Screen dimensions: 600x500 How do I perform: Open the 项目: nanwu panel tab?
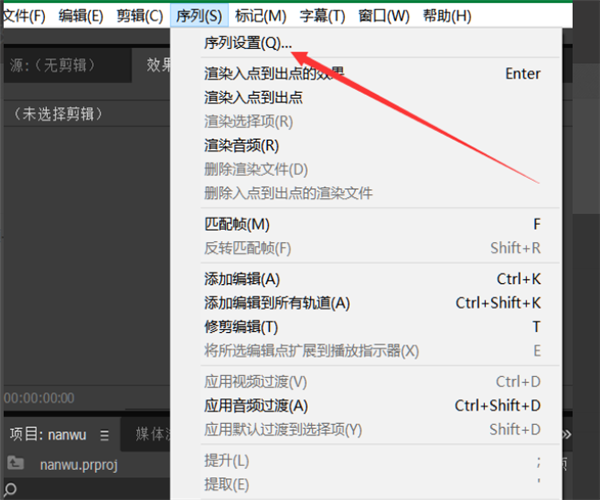(x=48, y=435)
